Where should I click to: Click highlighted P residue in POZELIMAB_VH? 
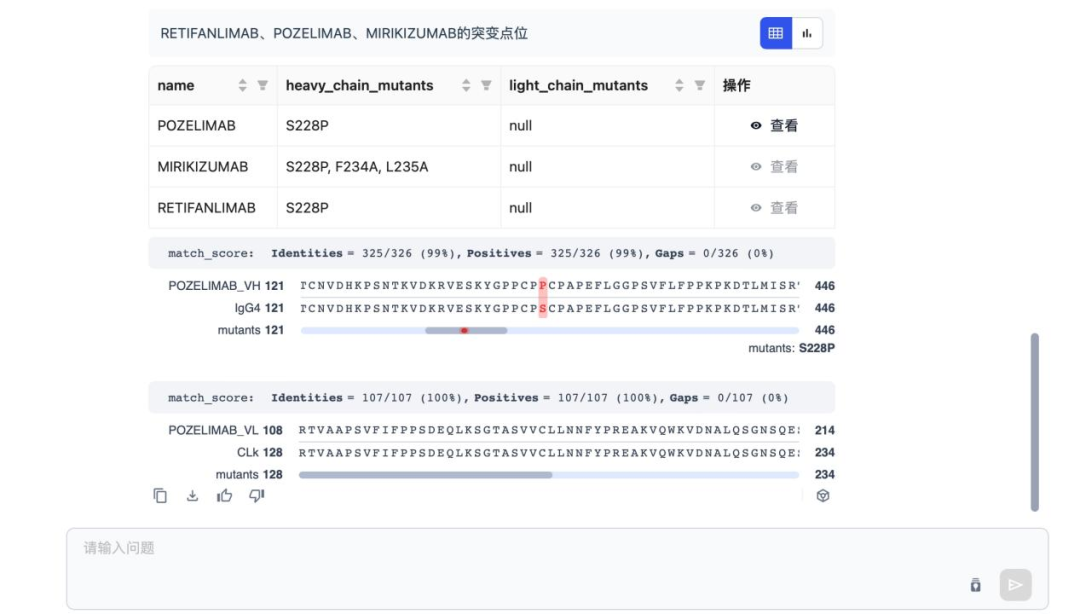pyautogui.click(x=543, y=286)
